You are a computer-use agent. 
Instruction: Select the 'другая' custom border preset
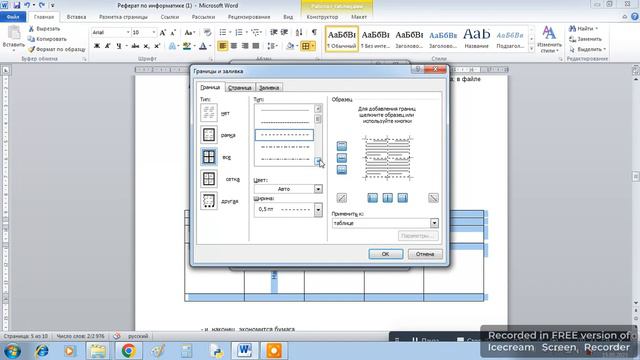209,201
